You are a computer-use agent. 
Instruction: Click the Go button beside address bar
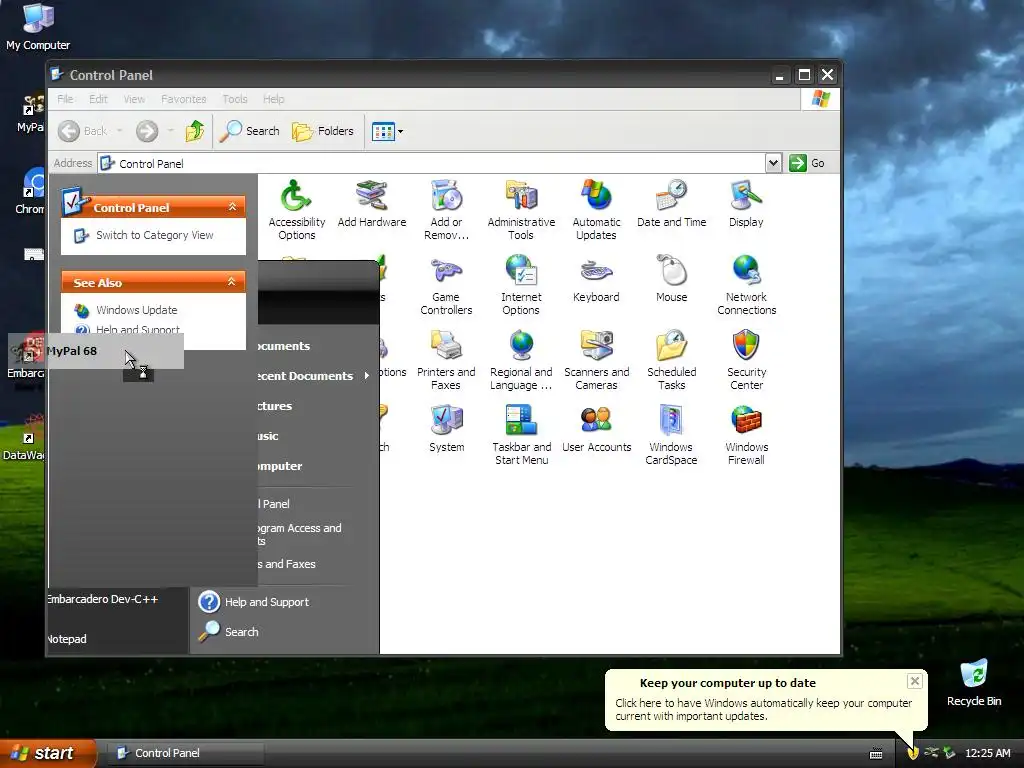pos(807,163)
